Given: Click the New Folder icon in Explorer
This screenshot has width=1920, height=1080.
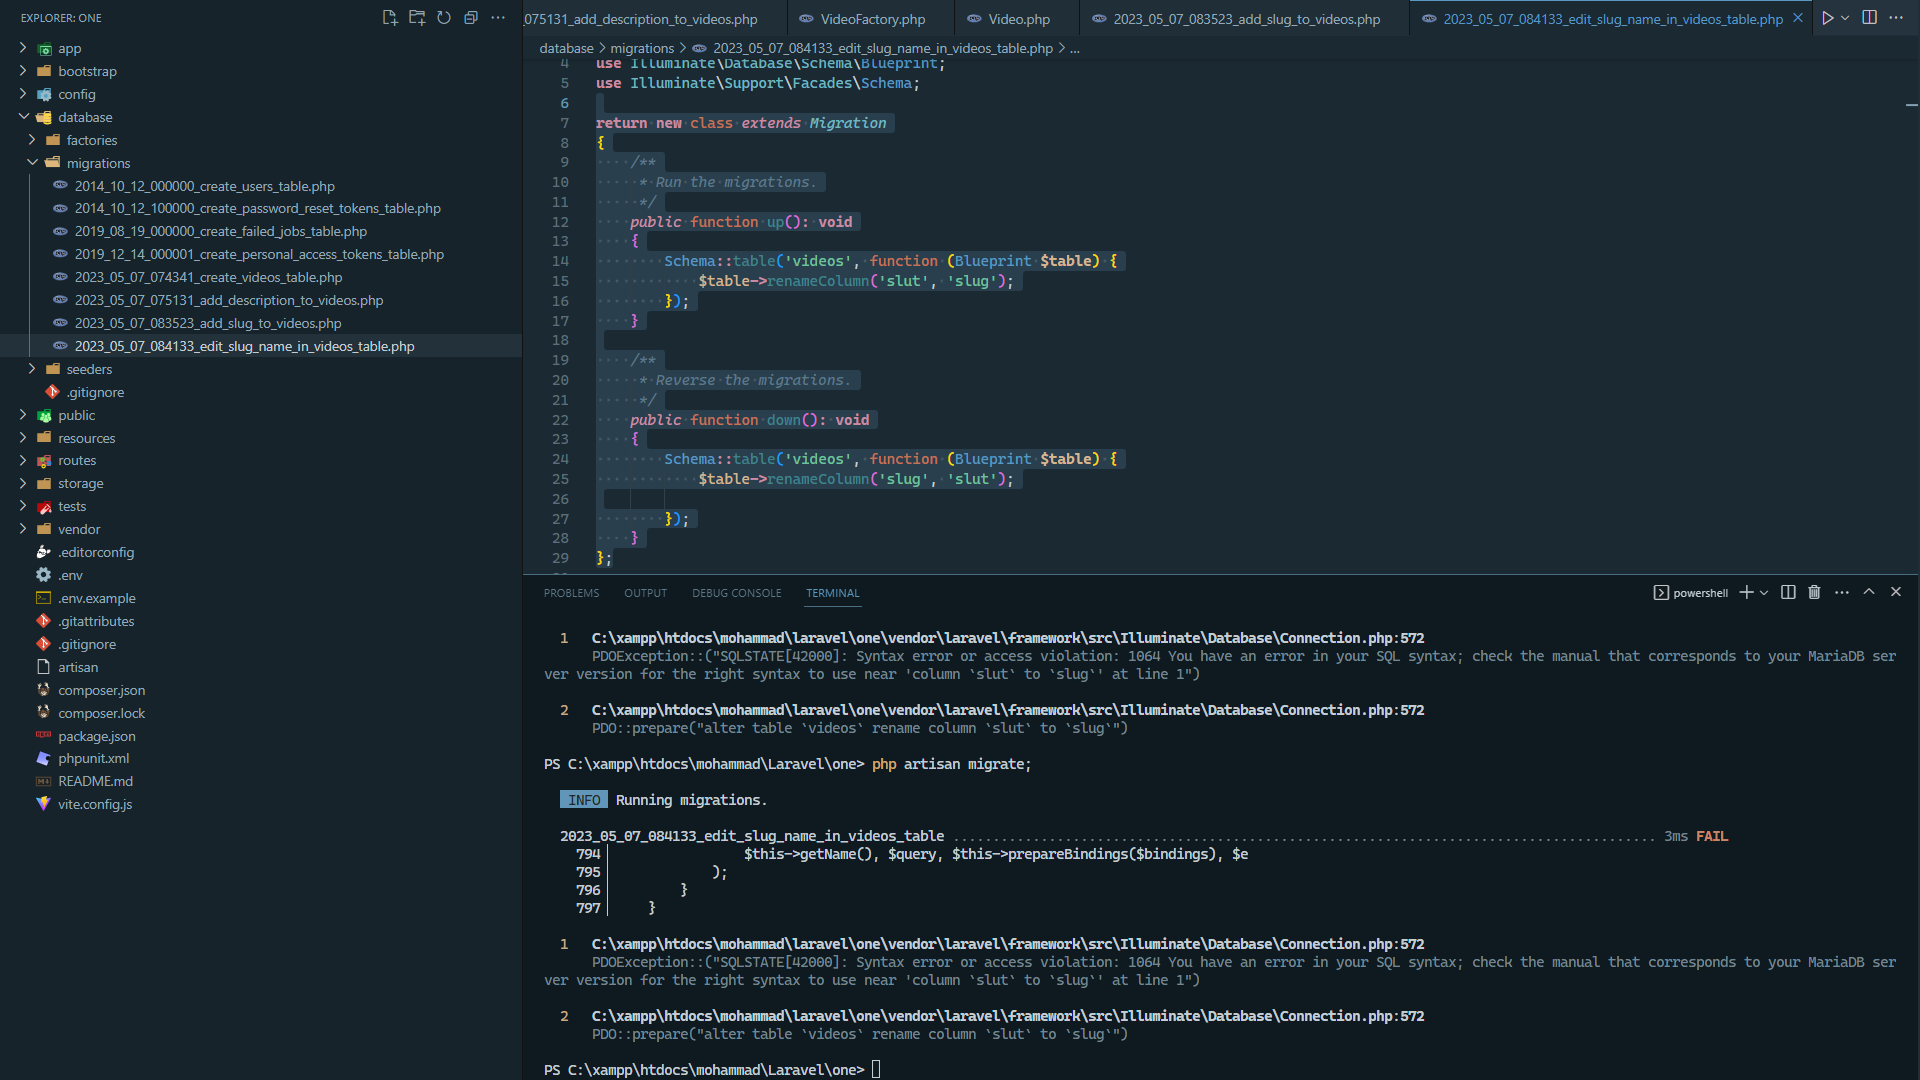Looking at the screenshot, I should (417, 18).
